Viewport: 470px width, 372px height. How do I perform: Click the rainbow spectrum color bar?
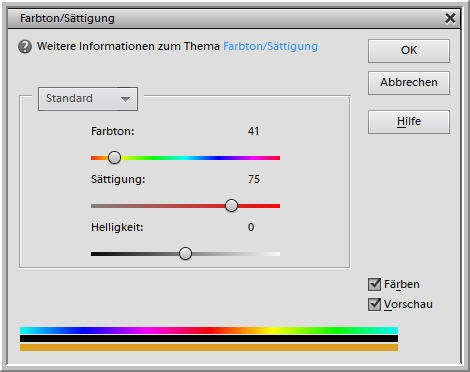209,330
